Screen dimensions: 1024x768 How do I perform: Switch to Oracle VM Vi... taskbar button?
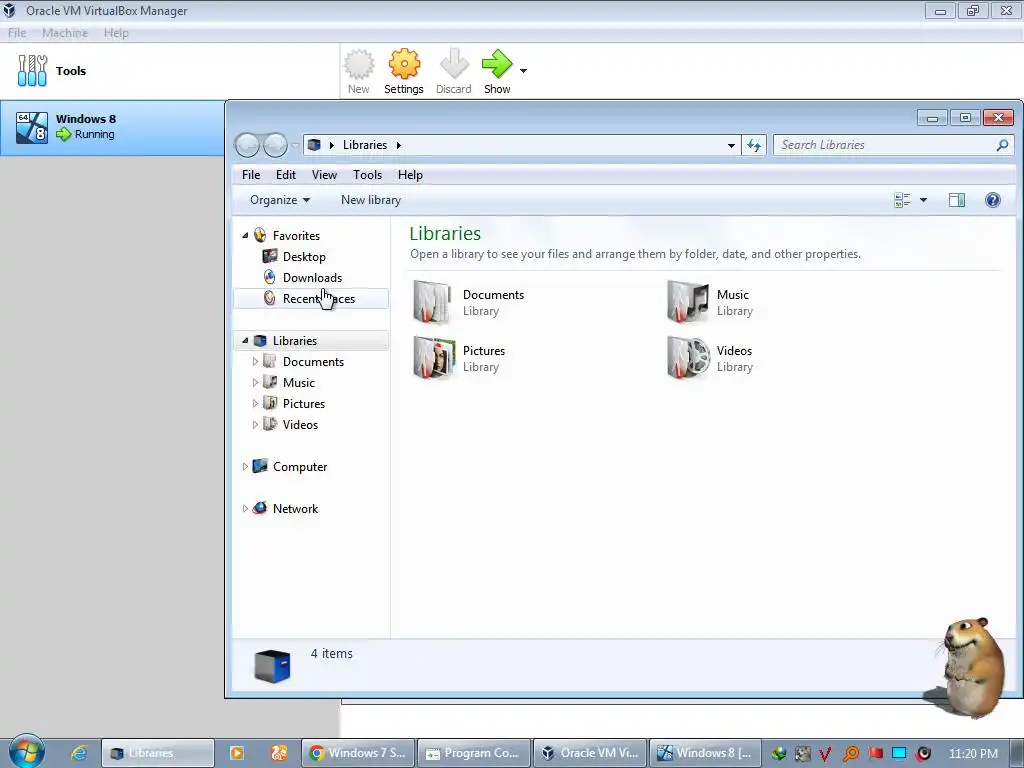pos(590,753)
